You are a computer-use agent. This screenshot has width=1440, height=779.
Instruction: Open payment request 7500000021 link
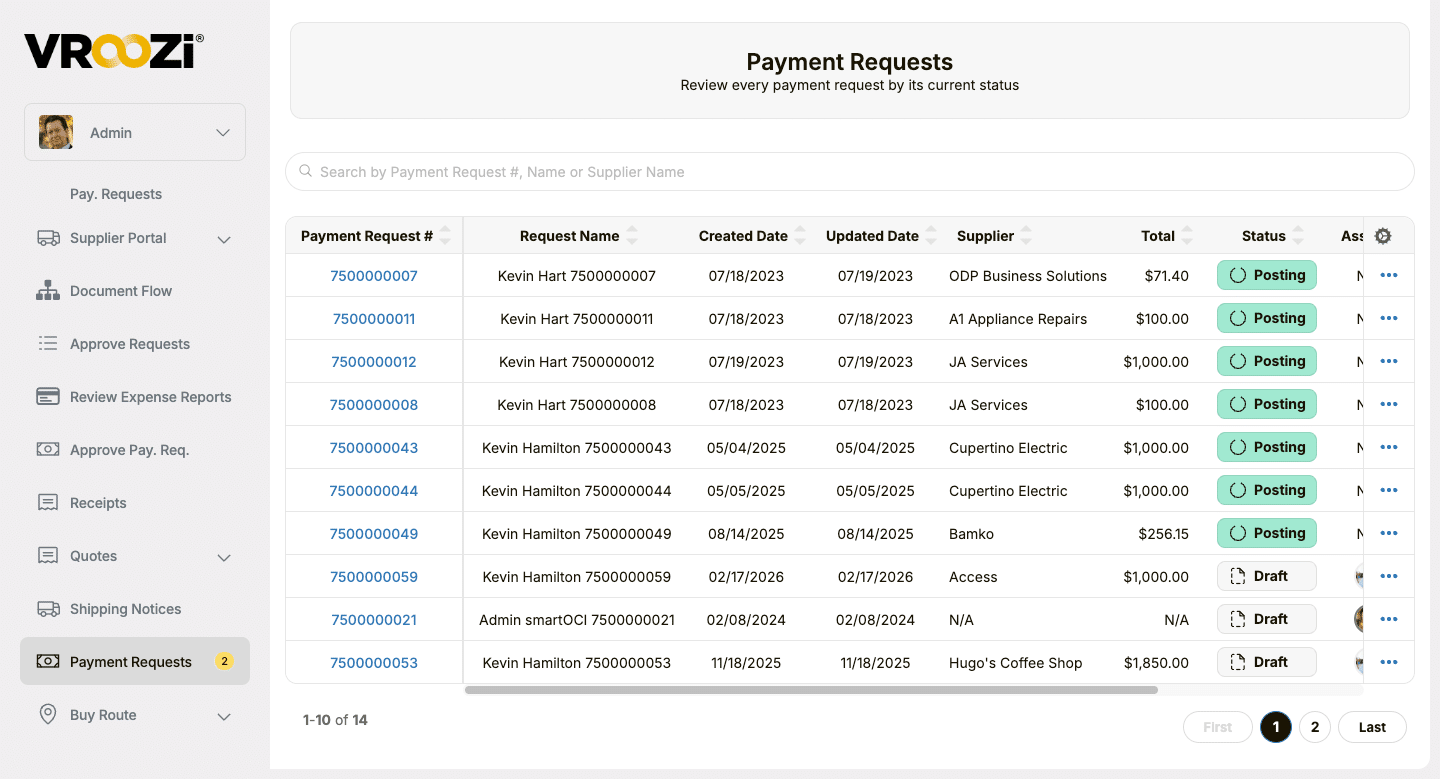[374, 620]
